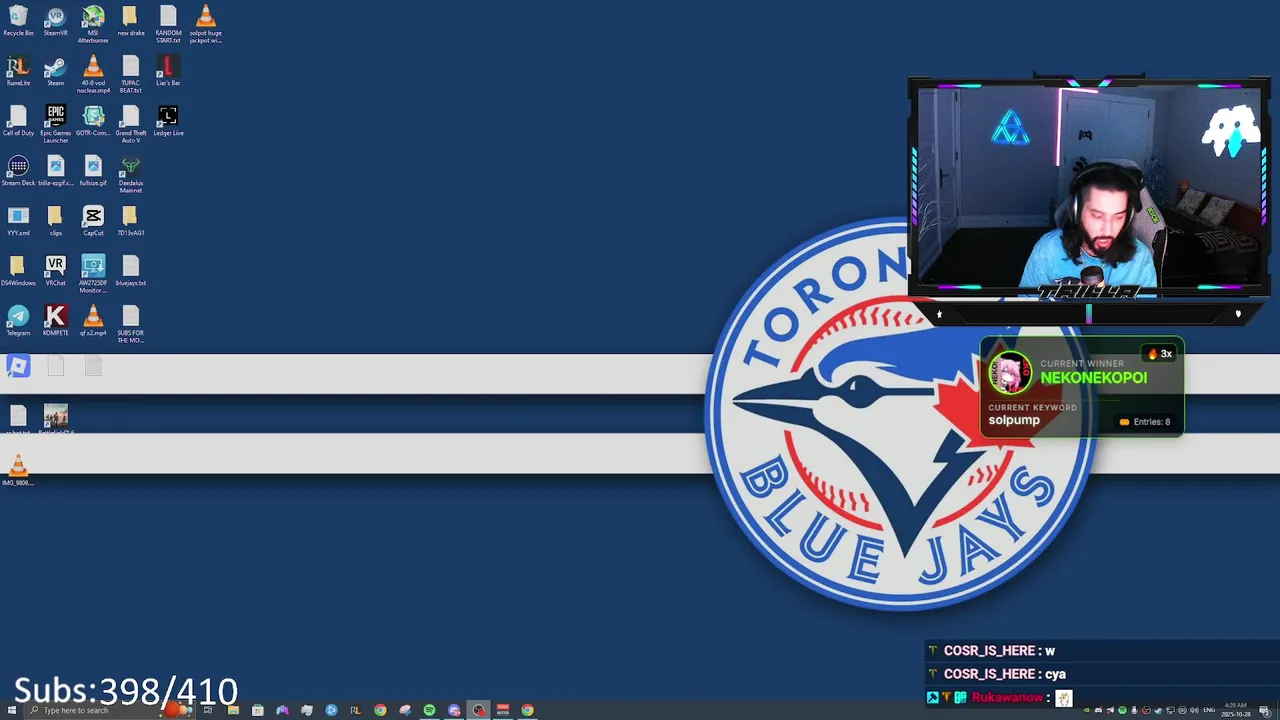Select the trilla-ezgif image file
This screenshot has width=1280, height=720.
pos(56,171)
